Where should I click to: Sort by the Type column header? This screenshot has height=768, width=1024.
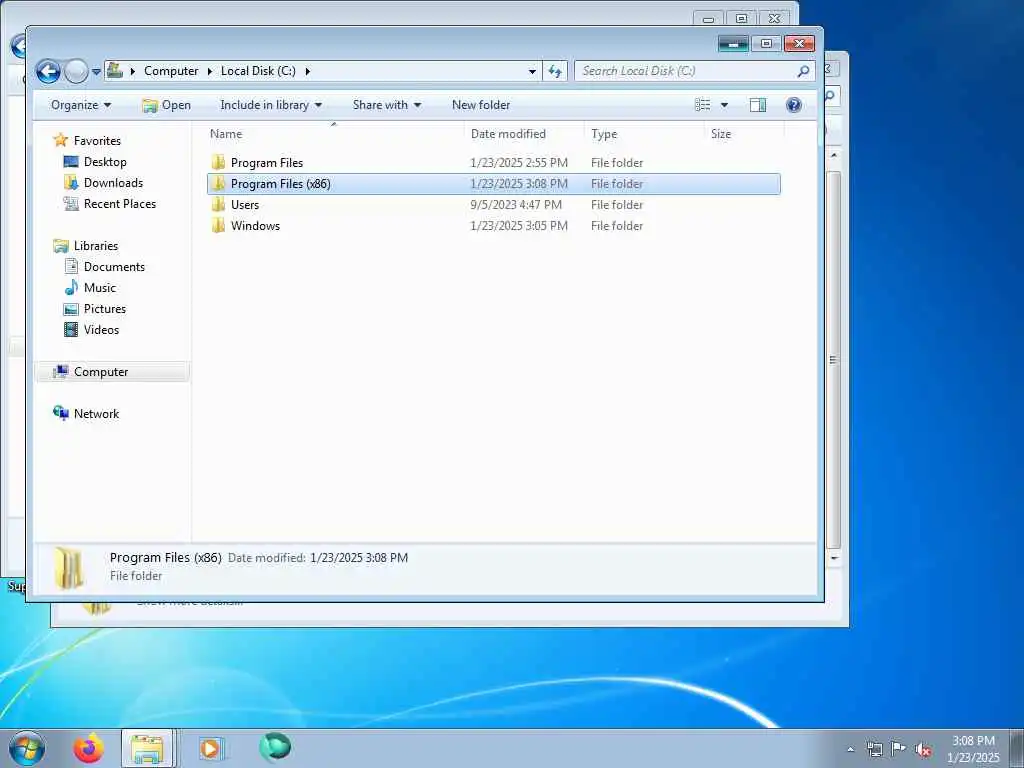tap(645, 134)
